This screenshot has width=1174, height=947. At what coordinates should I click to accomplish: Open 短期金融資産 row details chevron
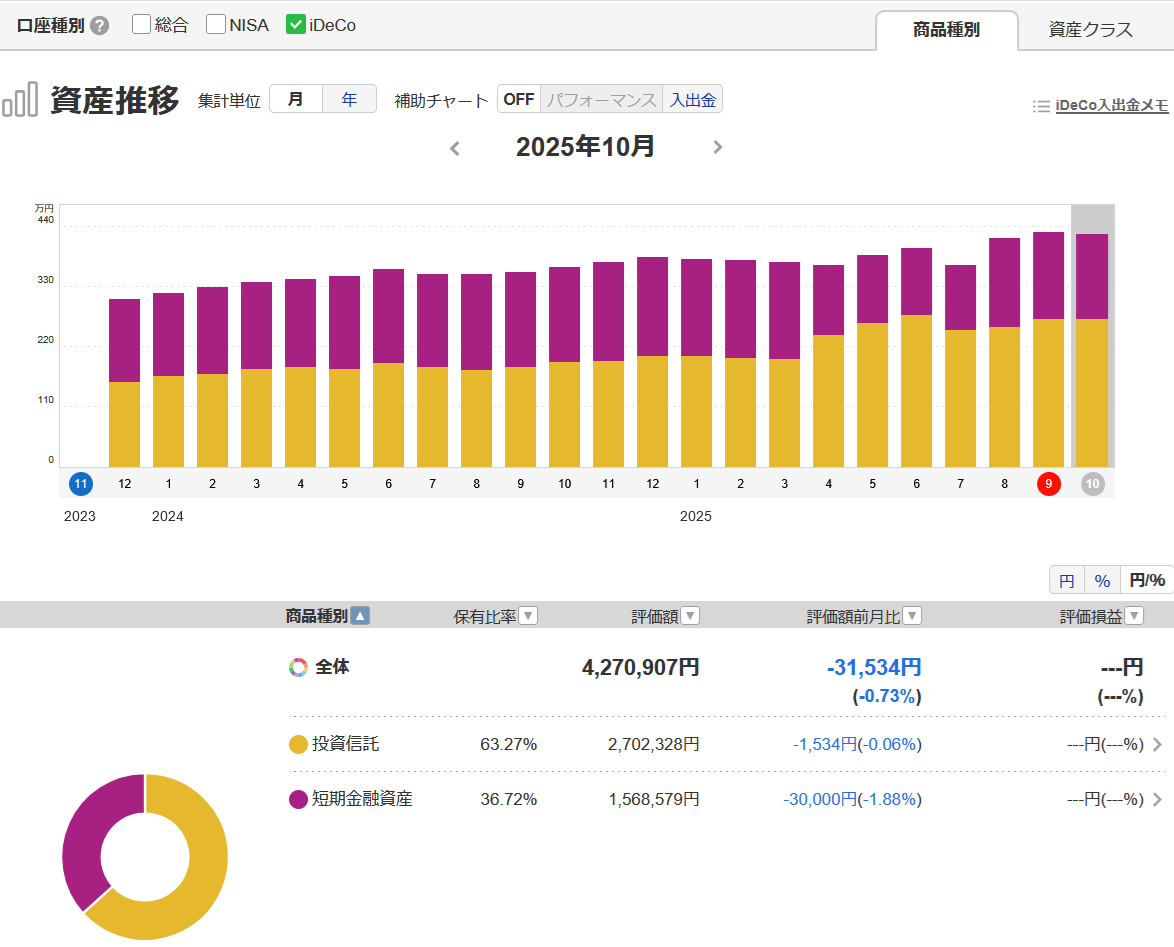[x=1157, y=799]
